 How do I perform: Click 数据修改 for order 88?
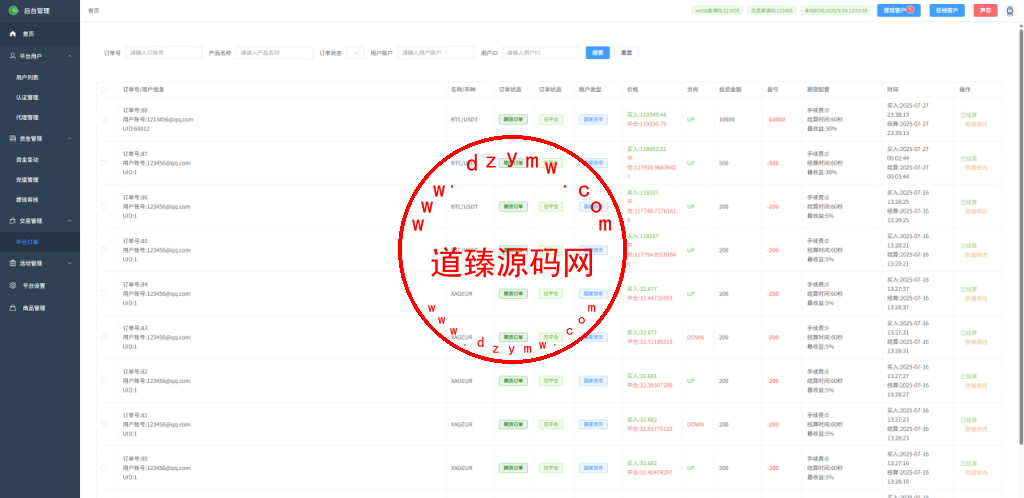[x=976, y=124]
